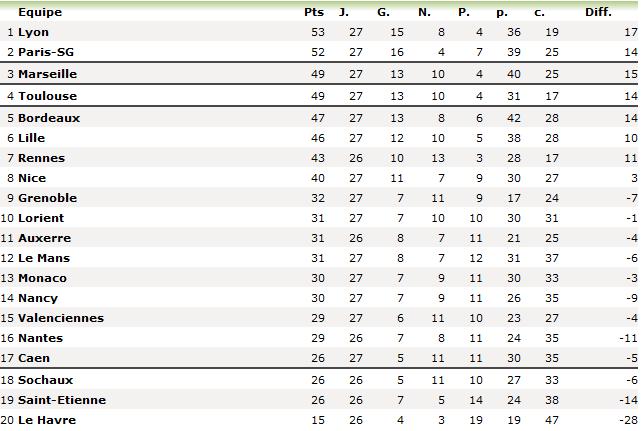
Task: Select Monaco in the standings
Action: tap(42, 278)
